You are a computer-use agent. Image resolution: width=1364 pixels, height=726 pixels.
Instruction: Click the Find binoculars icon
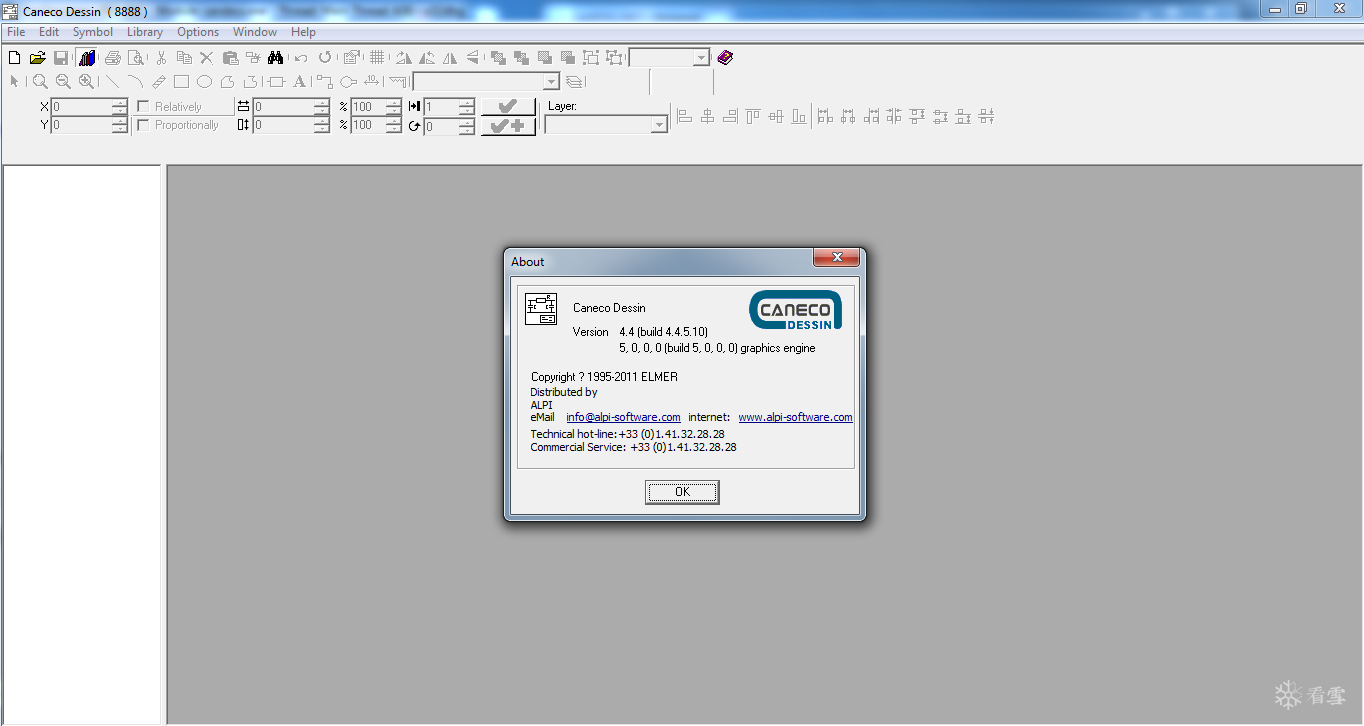(275, 58)
